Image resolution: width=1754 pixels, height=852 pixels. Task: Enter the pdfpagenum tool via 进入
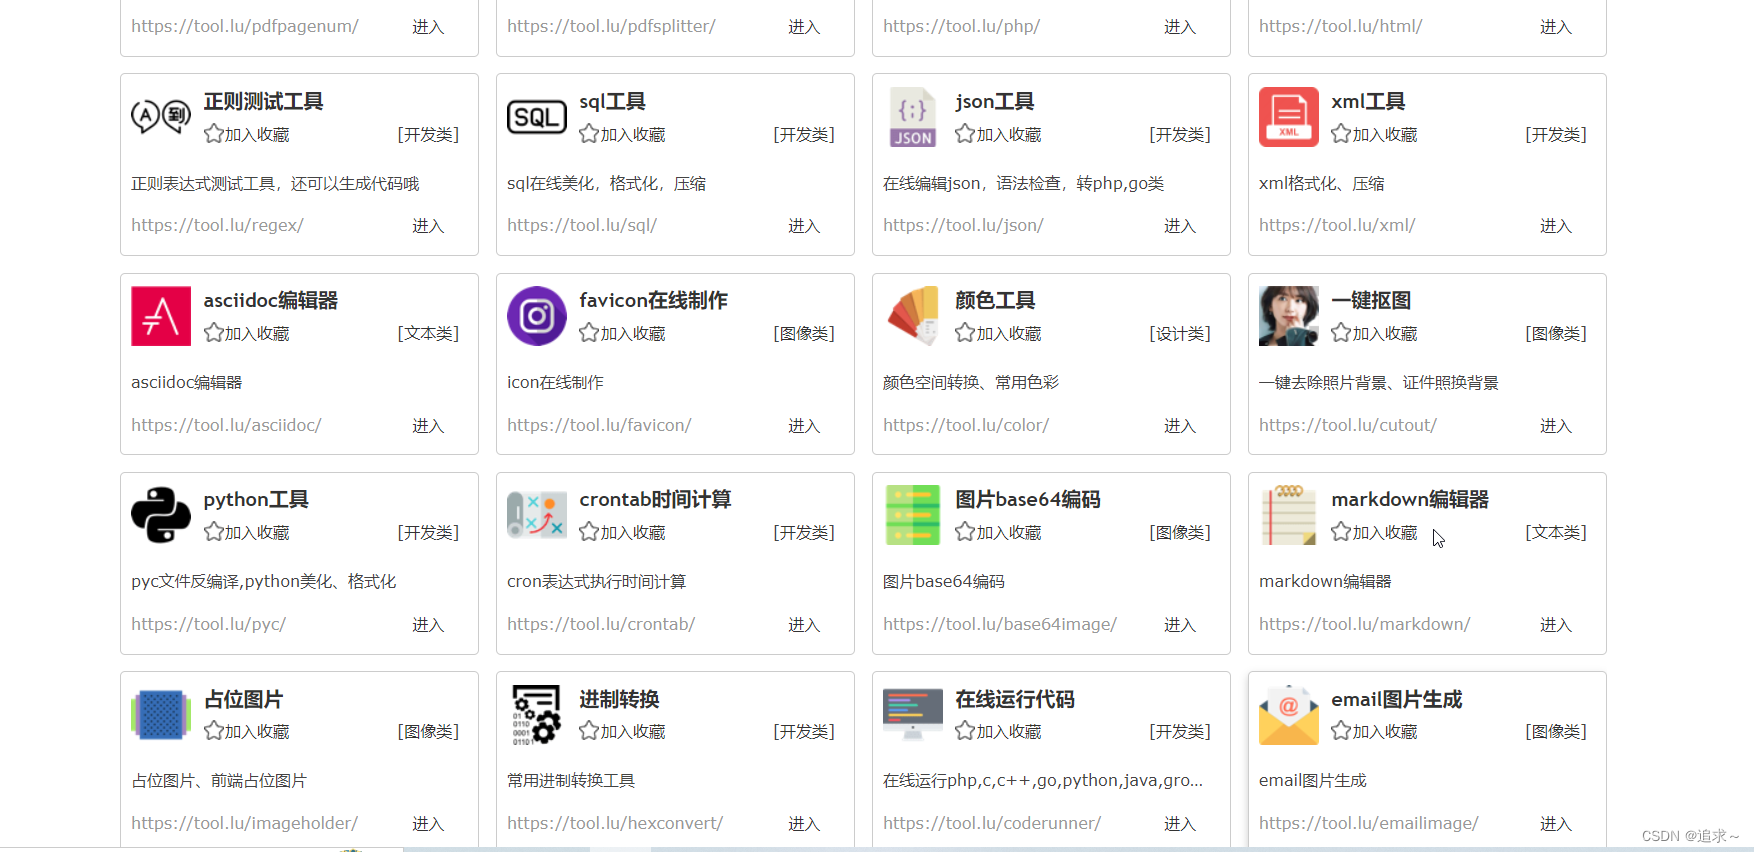click(x=428, y=27)
